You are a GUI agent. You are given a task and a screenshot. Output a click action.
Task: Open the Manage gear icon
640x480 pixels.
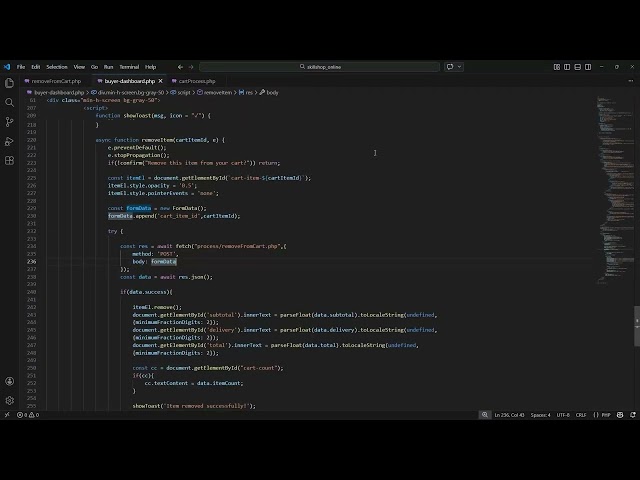pyautogui.click(x=9, y=400)
